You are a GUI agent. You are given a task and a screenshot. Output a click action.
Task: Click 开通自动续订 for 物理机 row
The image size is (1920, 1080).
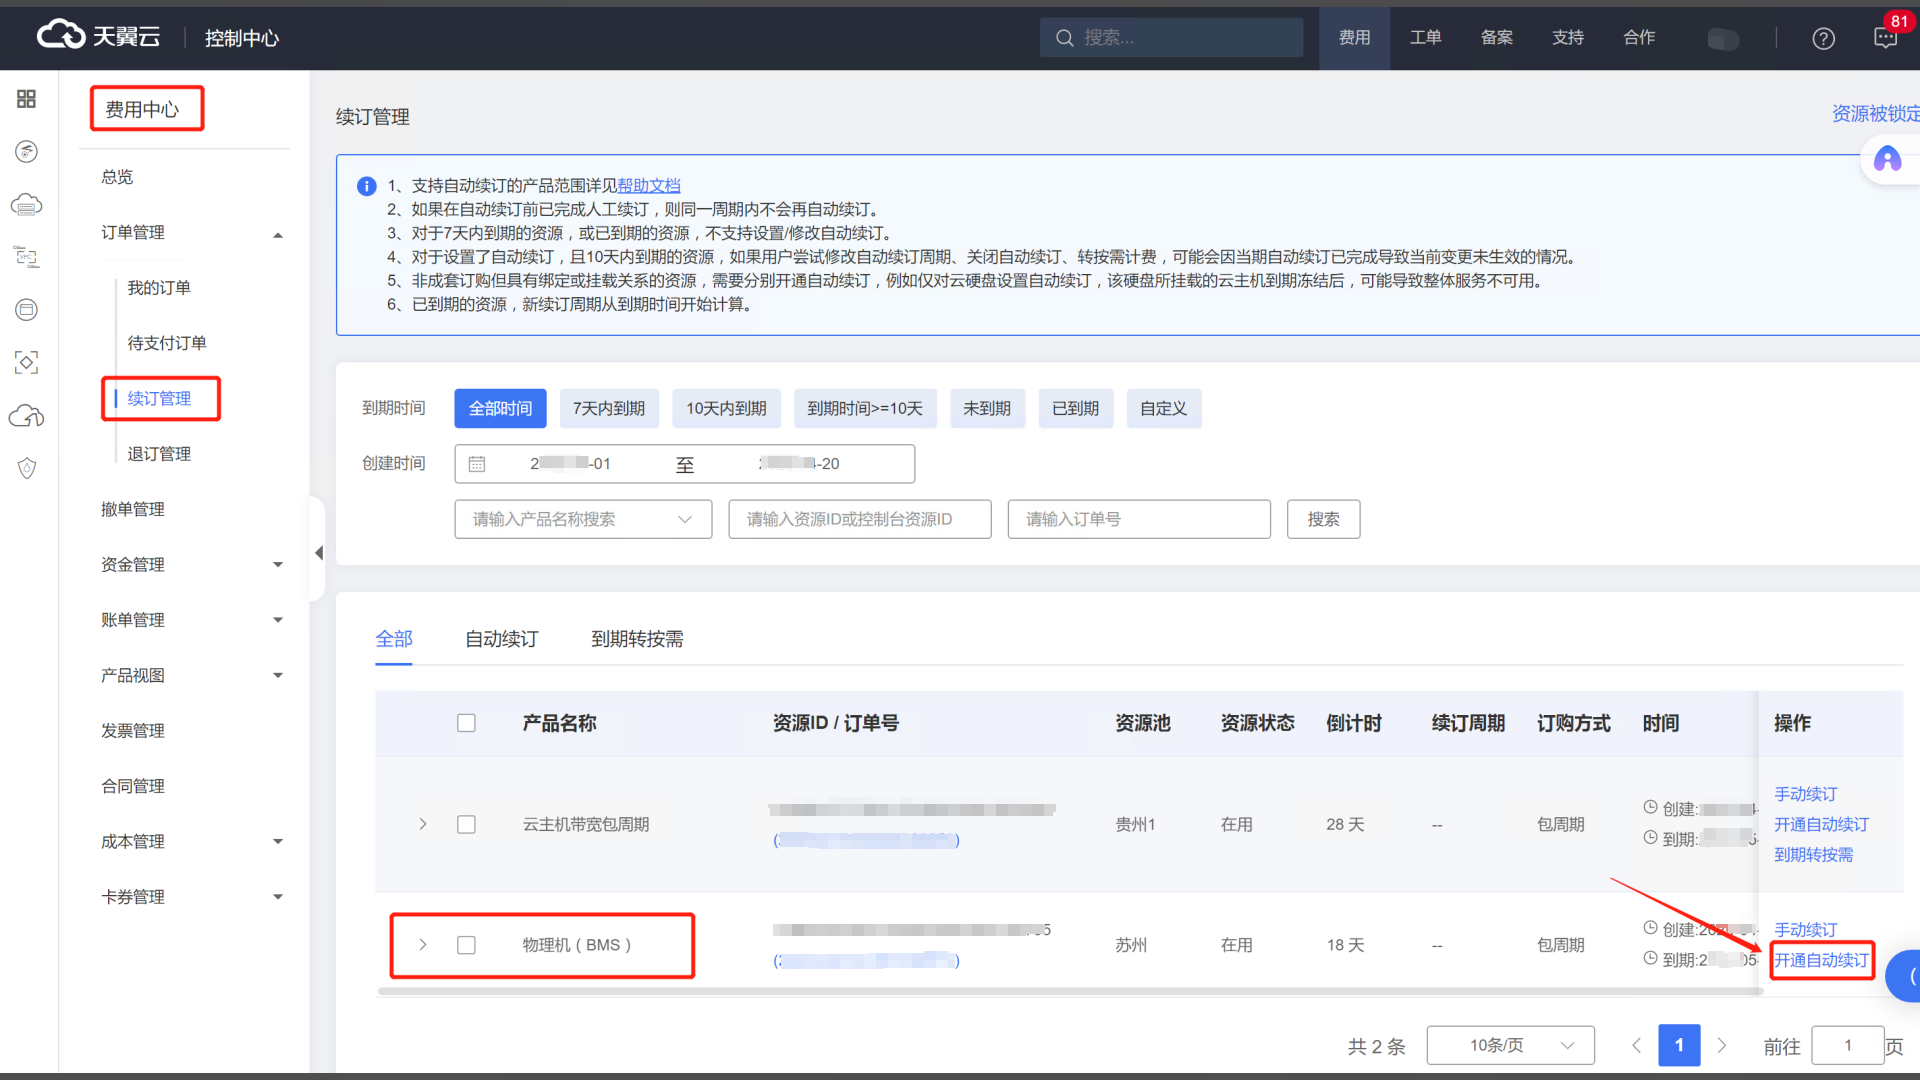[1821, 961]
